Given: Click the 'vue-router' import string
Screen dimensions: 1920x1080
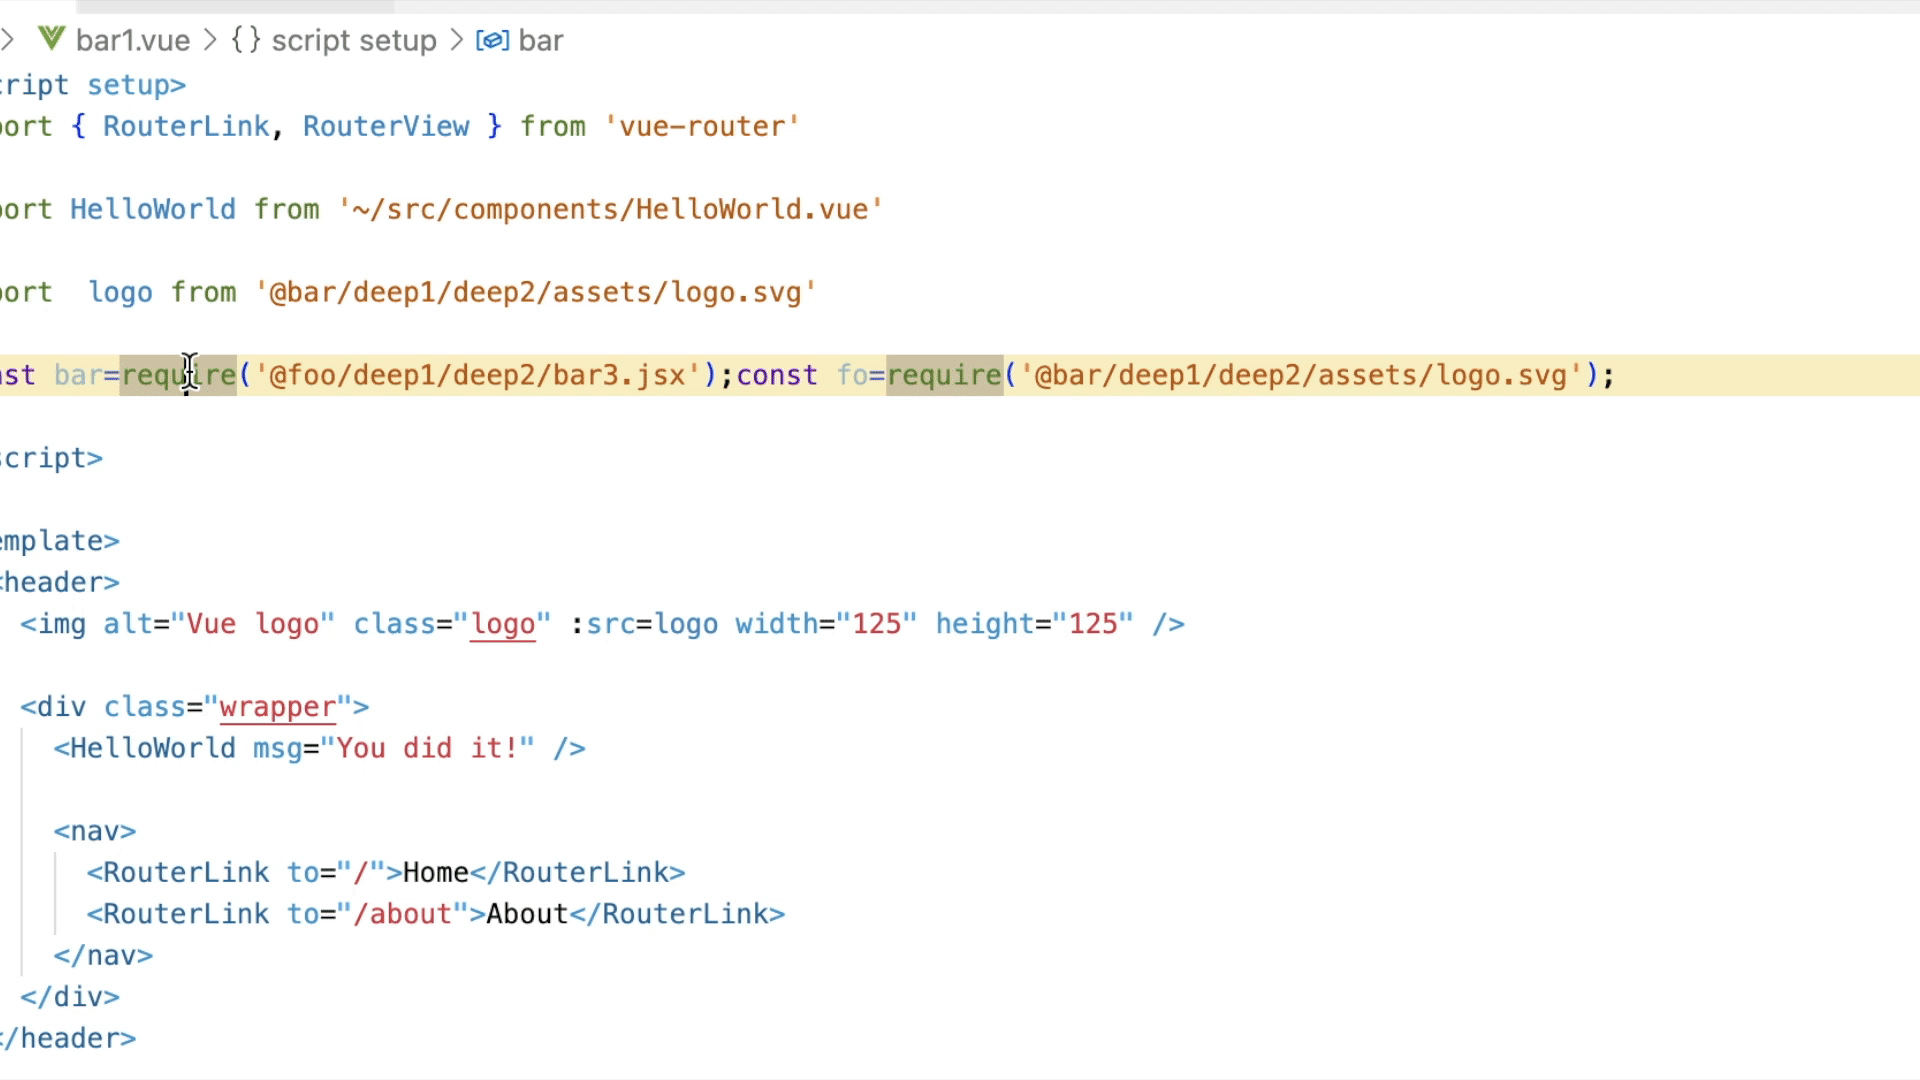Looking at the screenshot, I should (702, 127).
